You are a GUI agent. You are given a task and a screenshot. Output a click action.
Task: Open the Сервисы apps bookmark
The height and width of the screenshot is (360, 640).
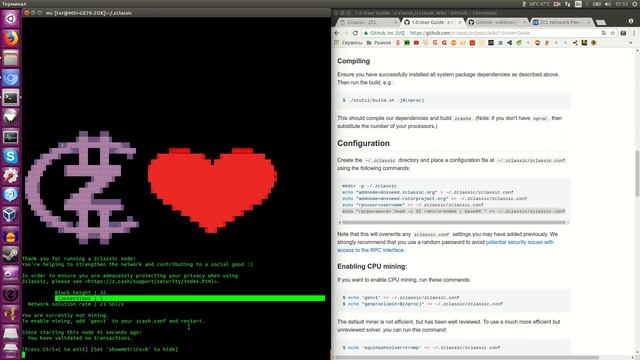pos(348,43)
